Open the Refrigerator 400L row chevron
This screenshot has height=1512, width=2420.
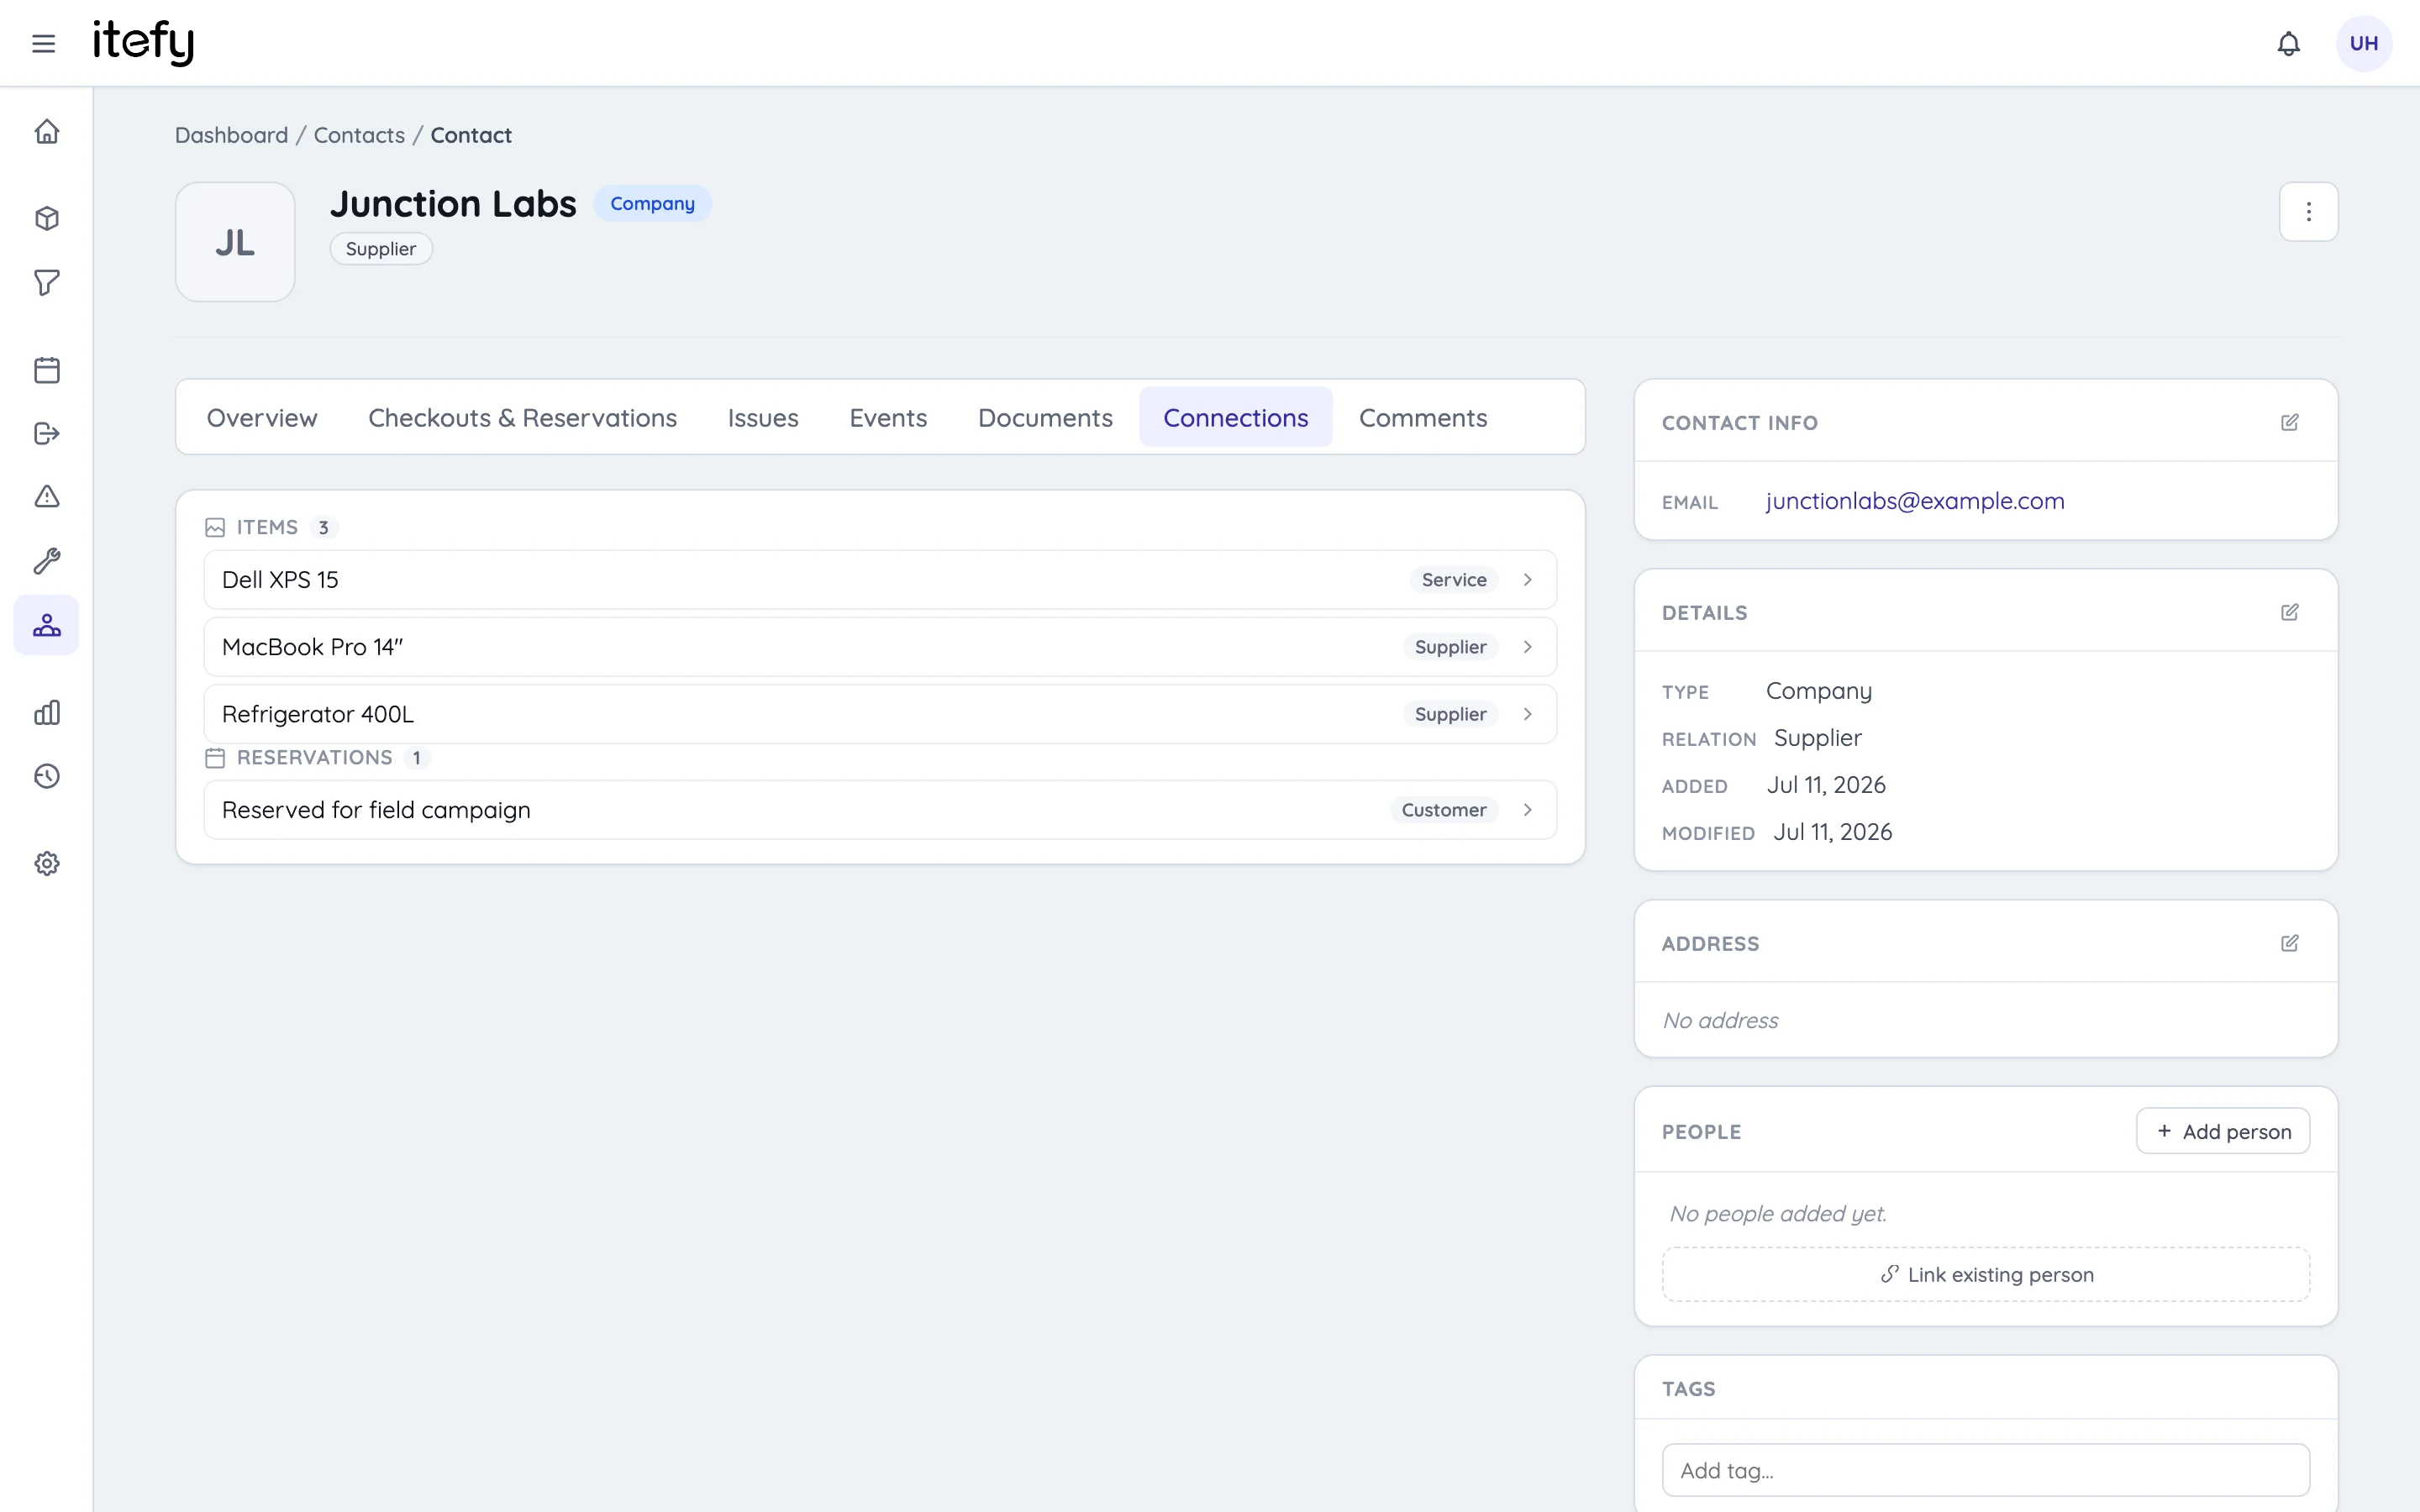coord(1527,714)
